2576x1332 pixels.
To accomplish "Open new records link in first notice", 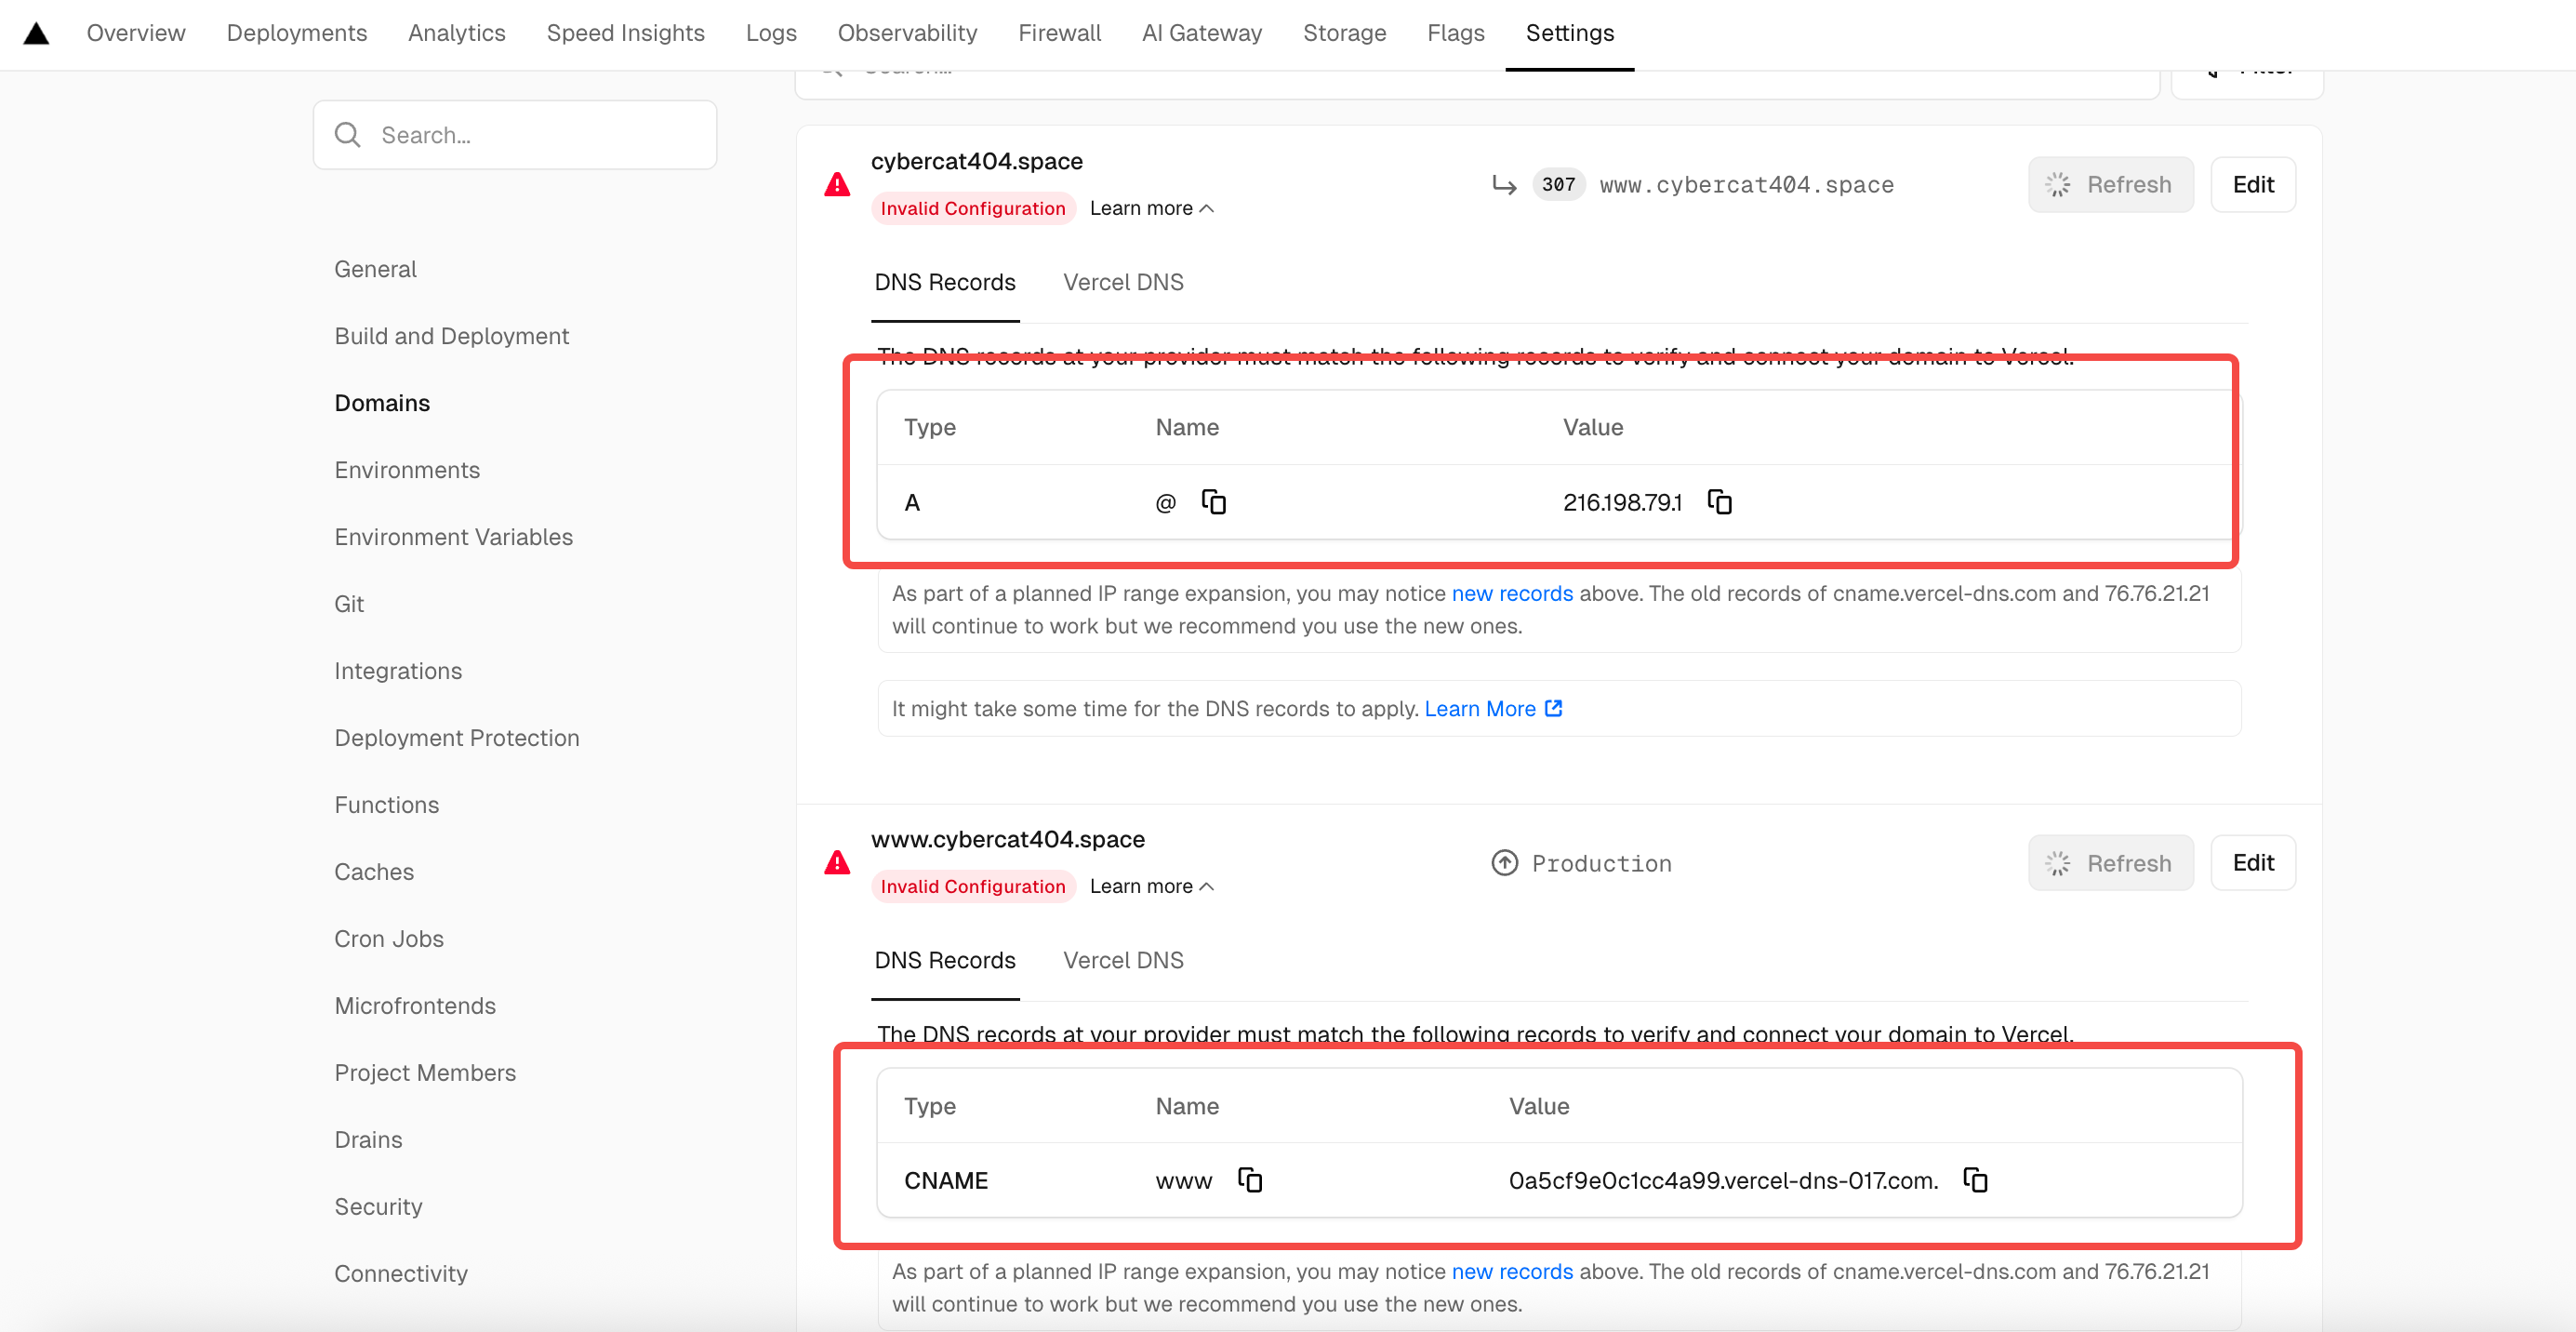I will pyautogui.click(x=1512, y=593).
